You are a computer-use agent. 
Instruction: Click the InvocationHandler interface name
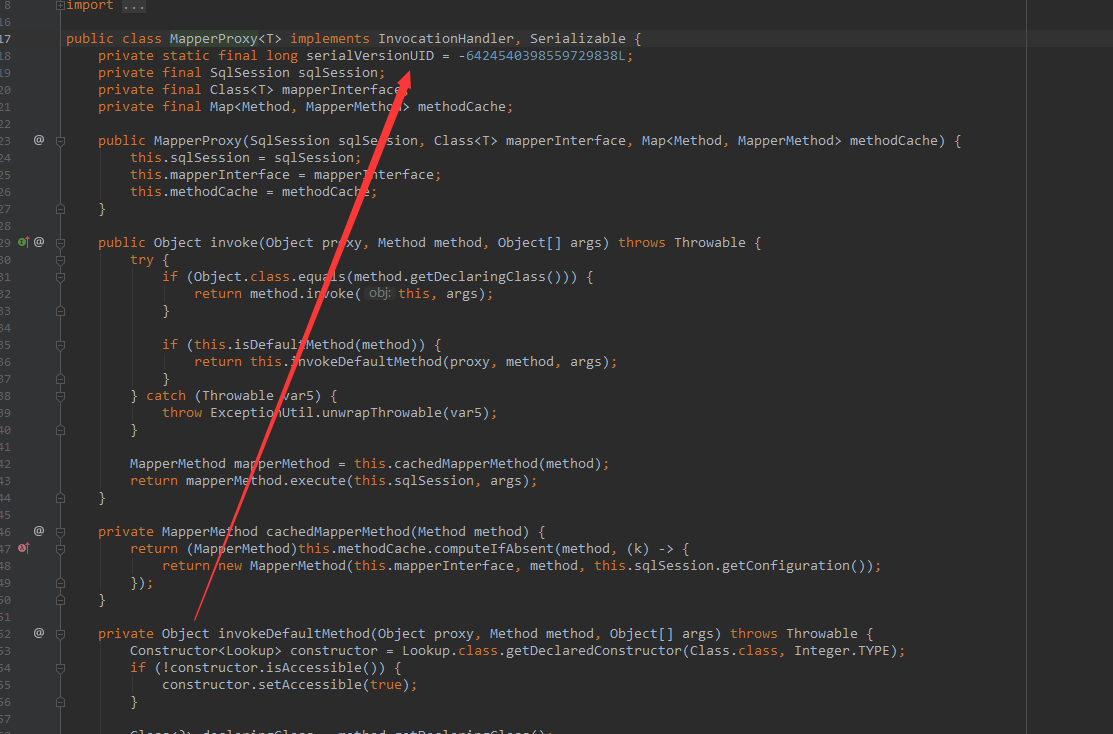(x=446, y=38)
